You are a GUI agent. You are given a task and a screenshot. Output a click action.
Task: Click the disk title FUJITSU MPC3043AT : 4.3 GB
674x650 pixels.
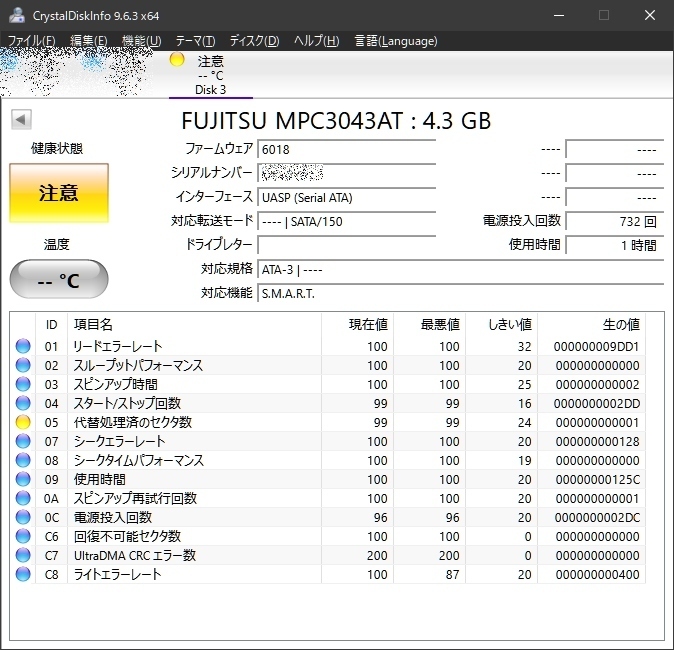point(336,120)
